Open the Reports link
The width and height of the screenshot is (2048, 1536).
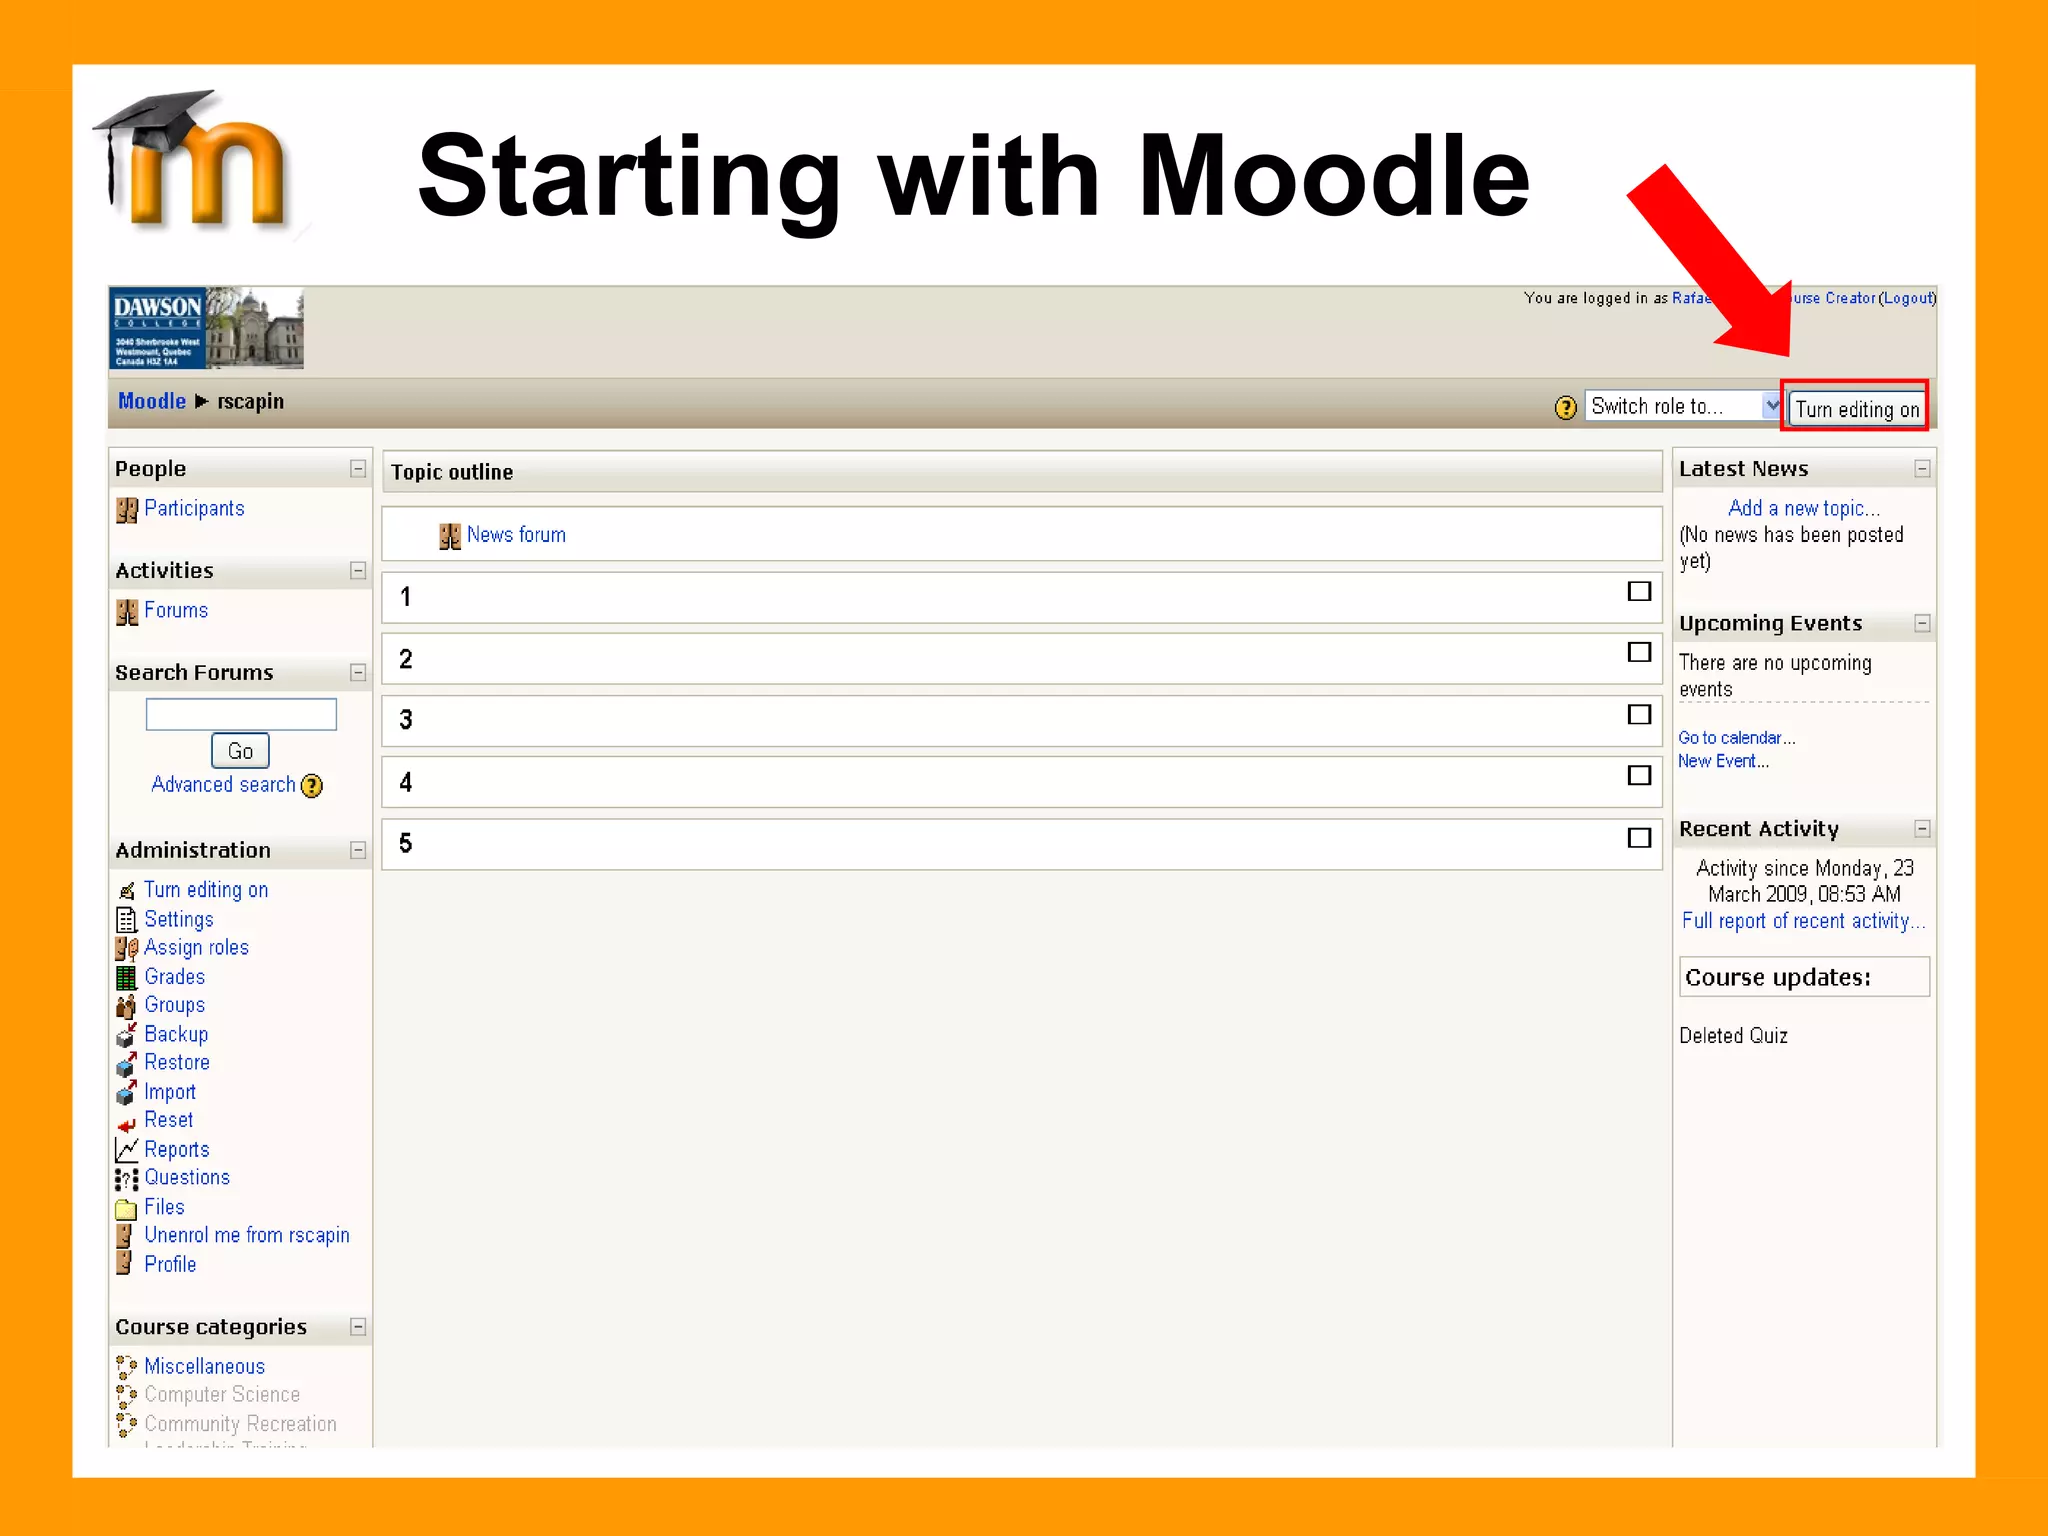177,1150
